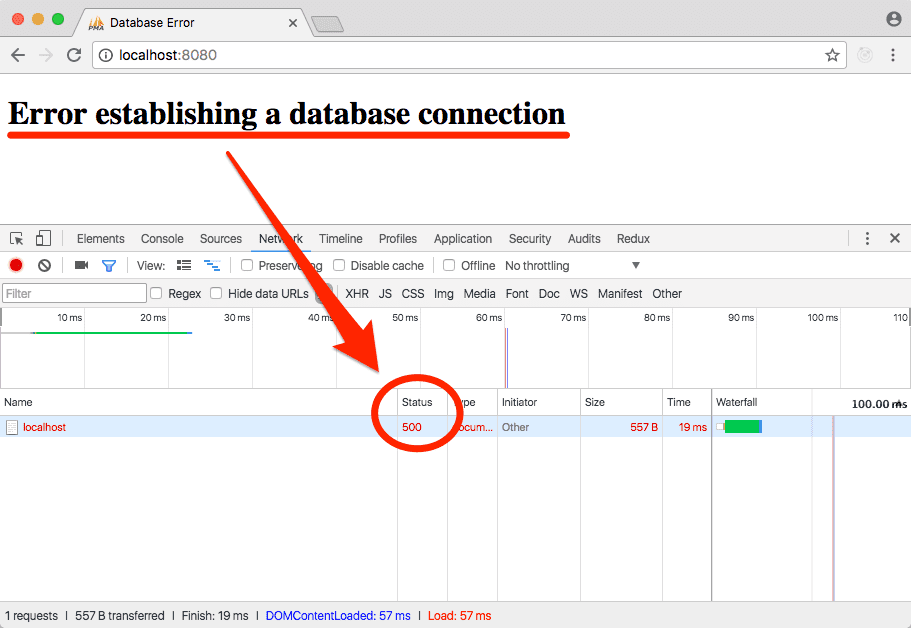Filter requests by Other
Image resolution: width=911 pixels, height=628 pixels.
coord(667,294)
